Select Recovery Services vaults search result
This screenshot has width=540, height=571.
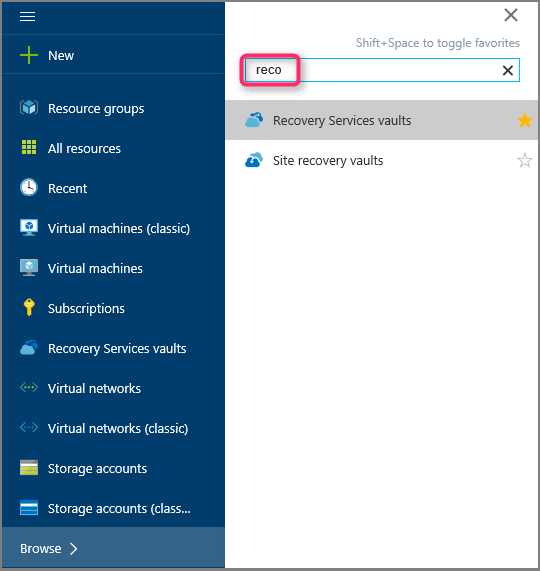click(x=381, y=120)
